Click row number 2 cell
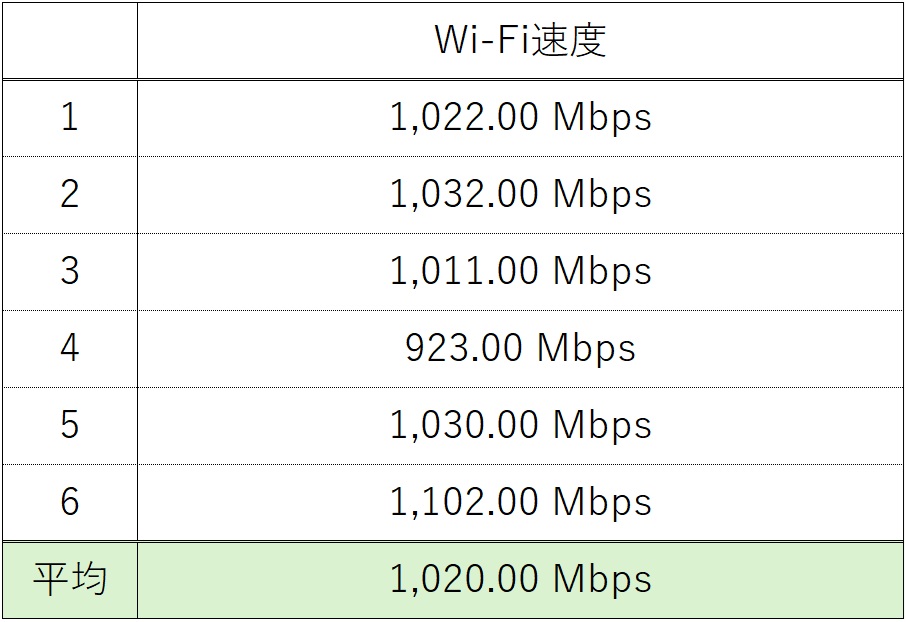Image resolution: width=906 pixels, height=622 pixels. coord(69,194)
